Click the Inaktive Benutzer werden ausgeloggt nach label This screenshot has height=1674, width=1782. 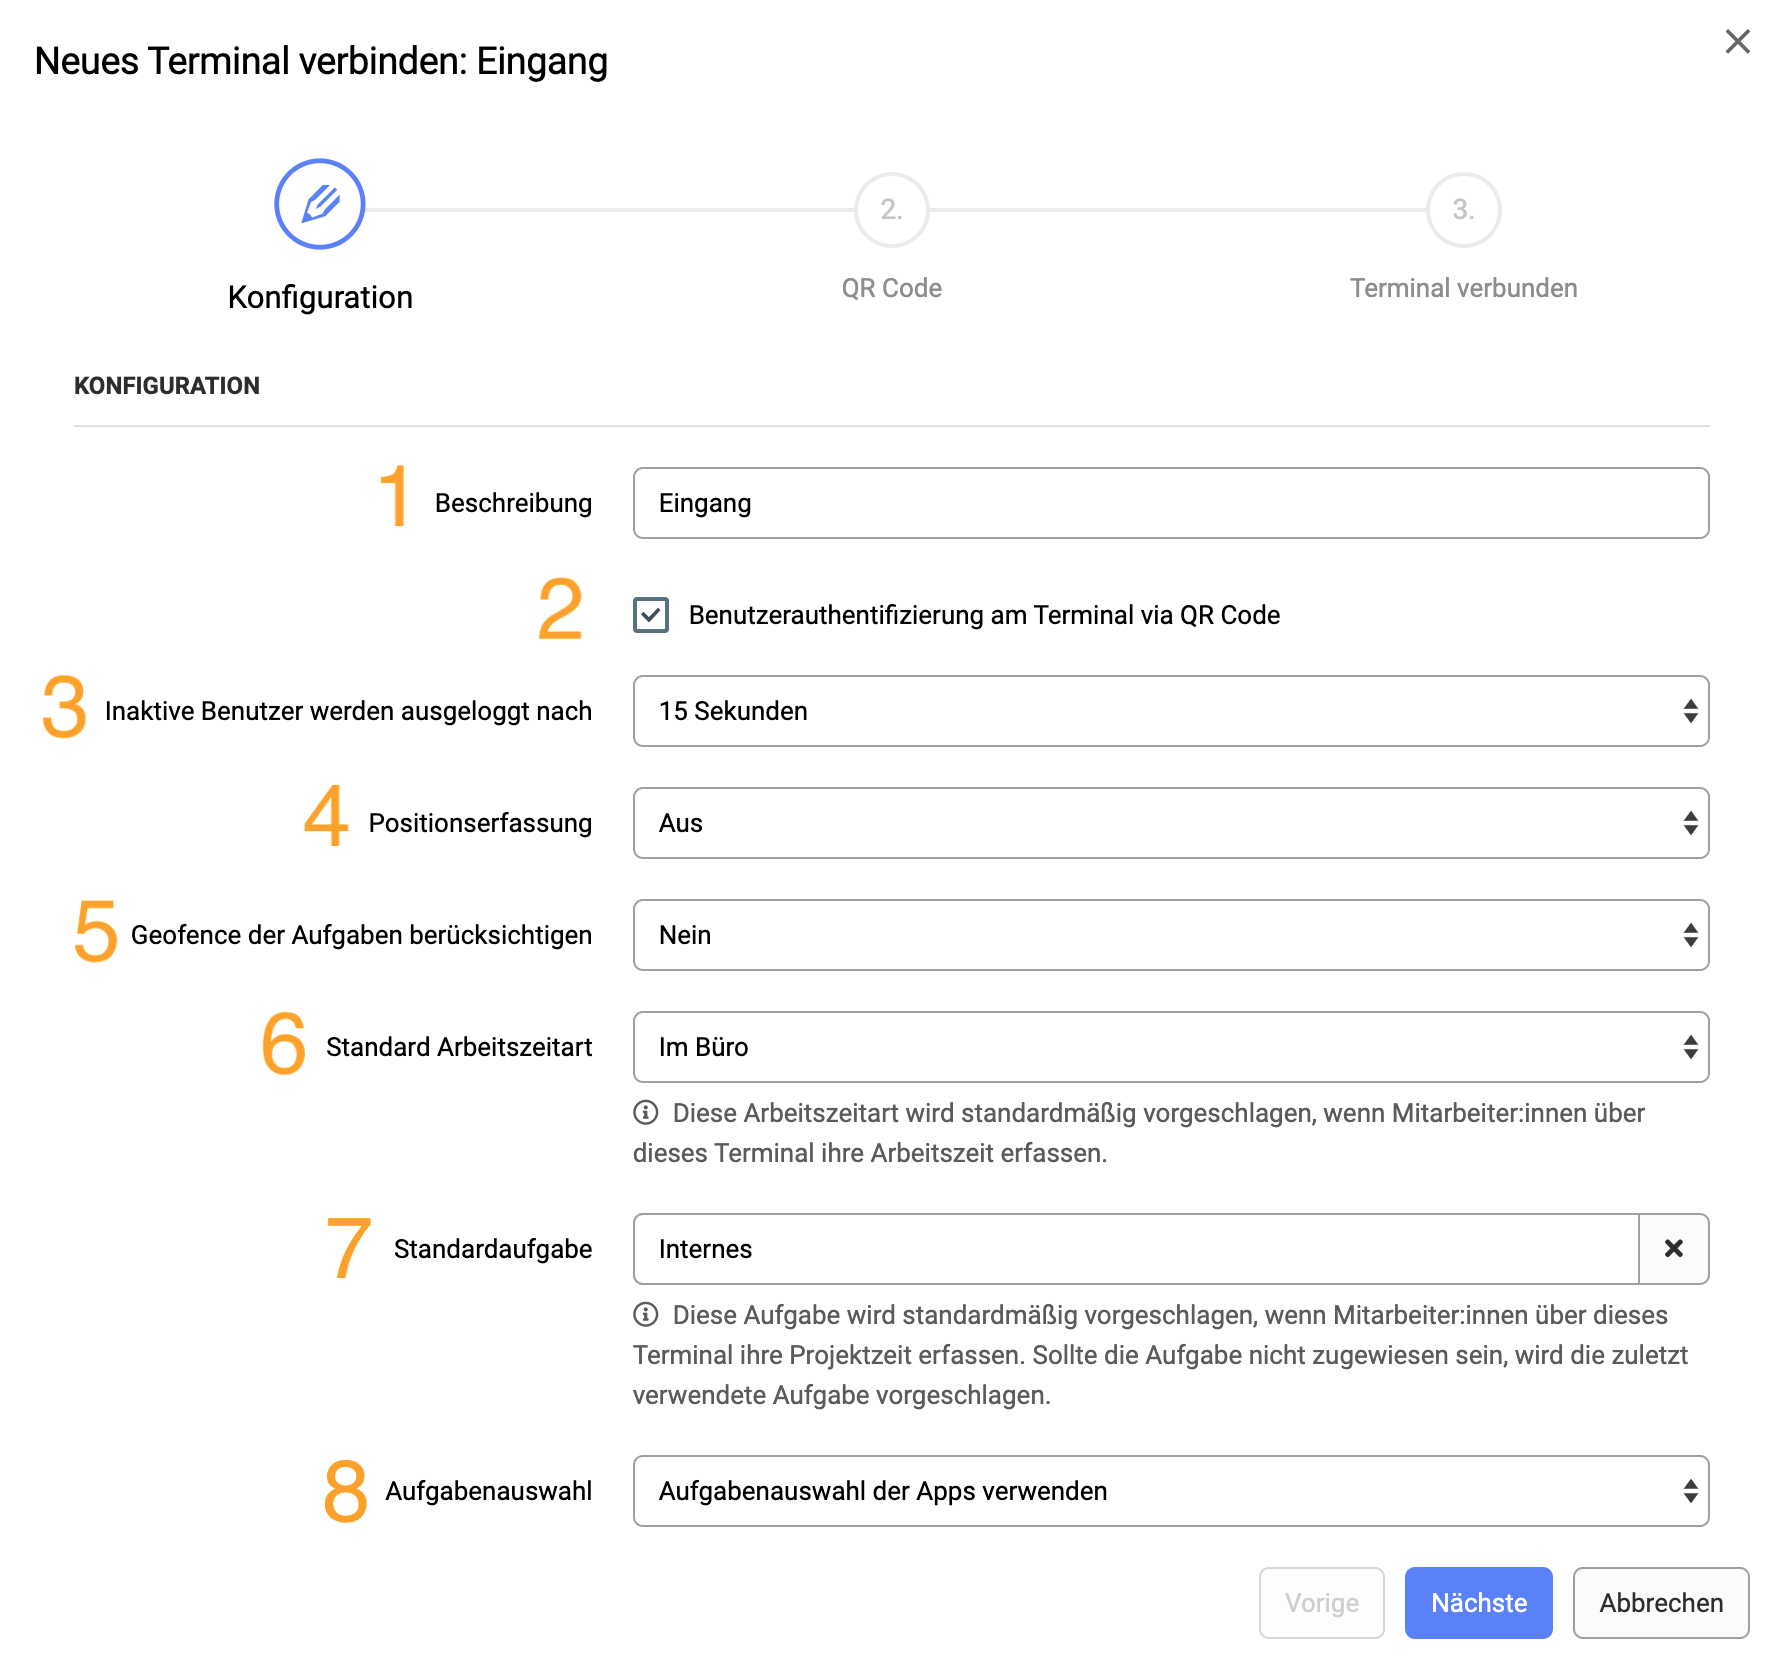(348, 711)
